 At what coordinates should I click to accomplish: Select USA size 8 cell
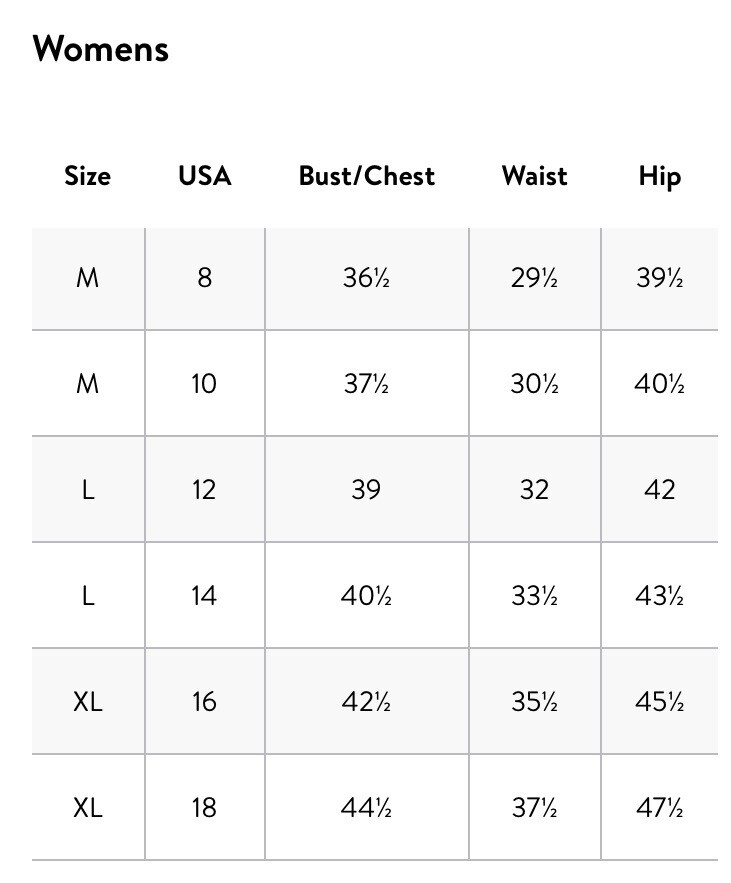coord(204,278)
